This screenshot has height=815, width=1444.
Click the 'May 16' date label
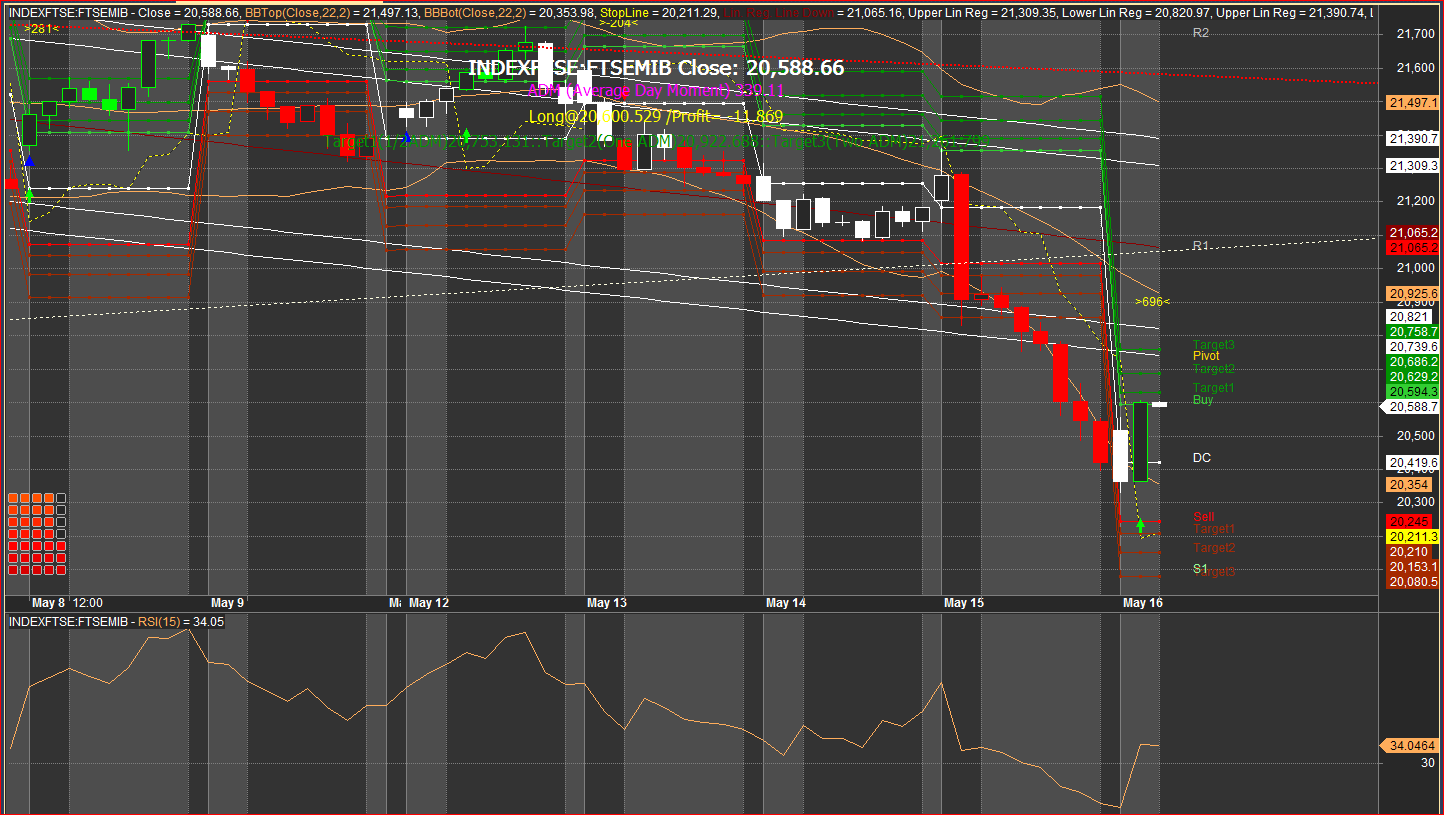[1143, 603]
